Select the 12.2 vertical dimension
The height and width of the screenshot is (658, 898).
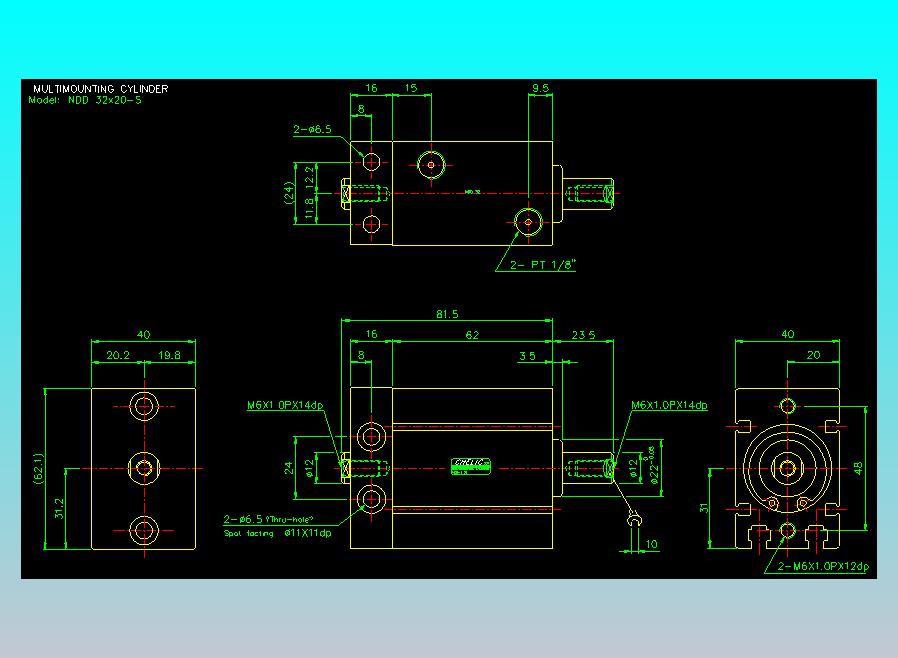point(310,176)
